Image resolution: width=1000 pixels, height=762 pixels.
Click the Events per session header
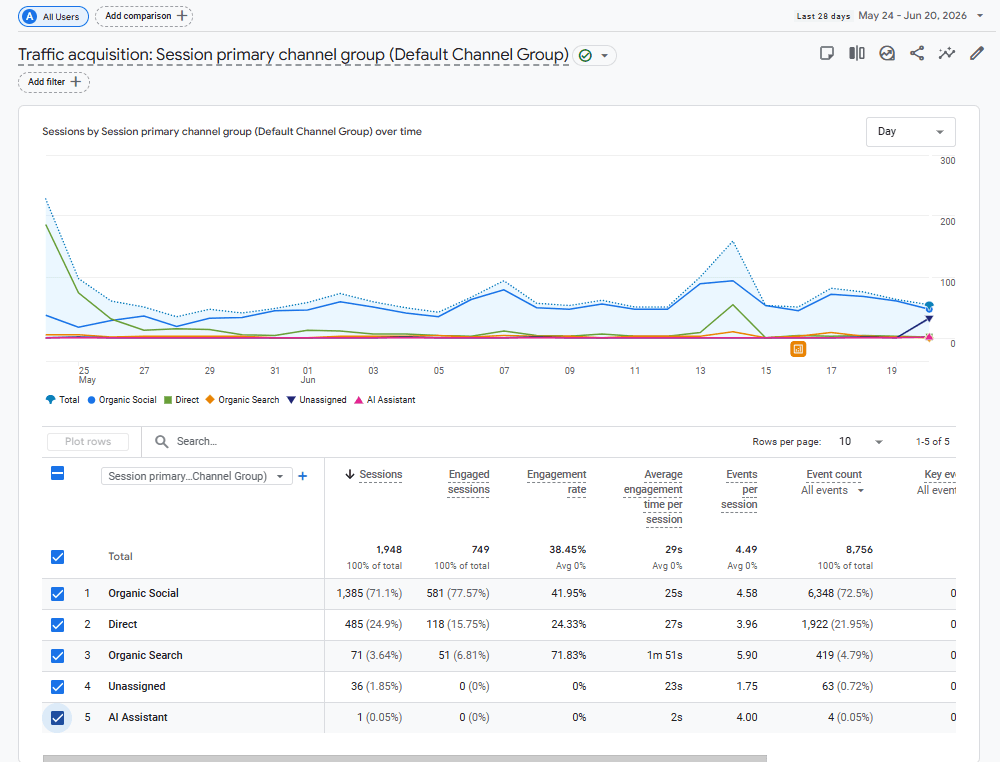[740, 489]
